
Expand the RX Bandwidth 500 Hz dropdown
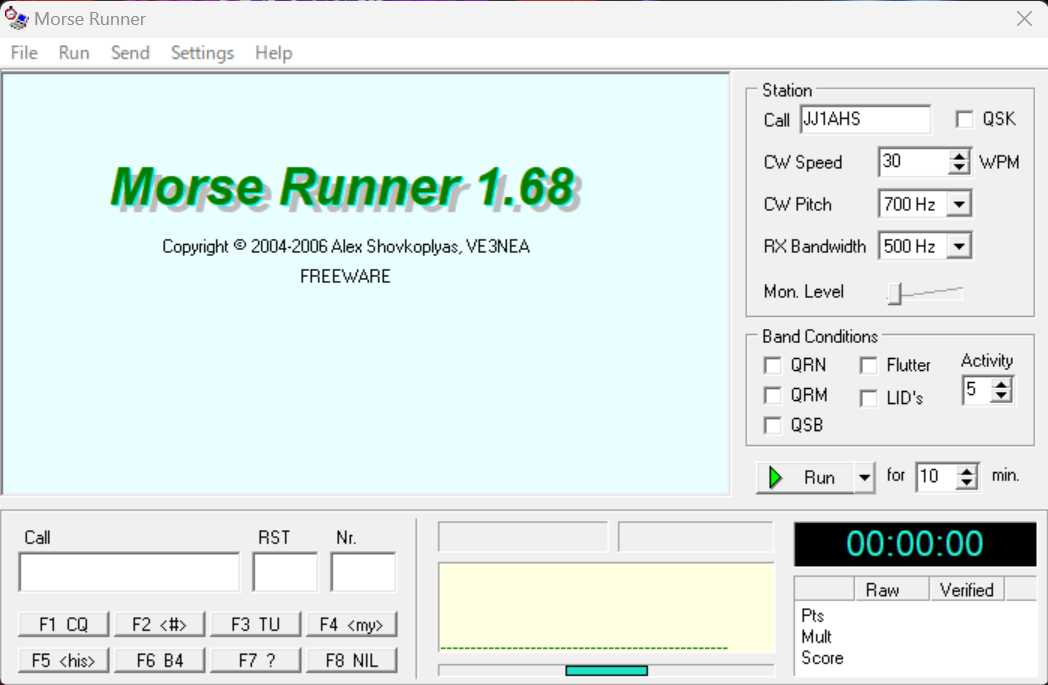959,247
